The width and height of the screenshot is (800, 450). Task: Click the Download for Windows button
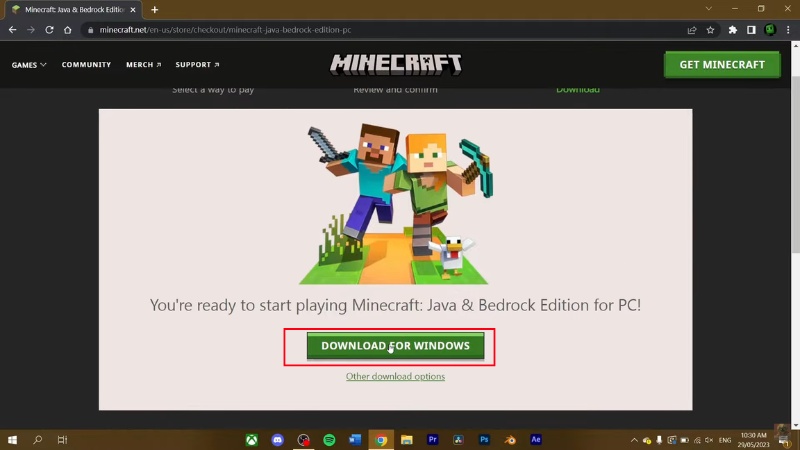point(395,346)
